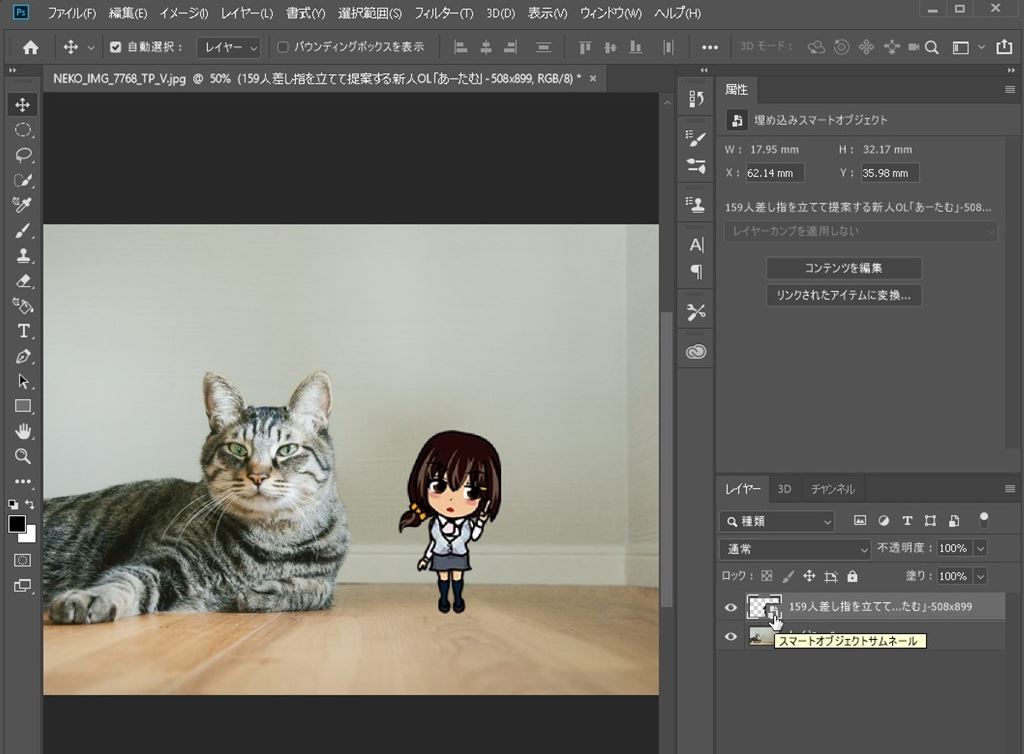Screen dimensions: 1024x754
Task: Hide the smart object layer visibility eye
Action: (x=731, y=607)
